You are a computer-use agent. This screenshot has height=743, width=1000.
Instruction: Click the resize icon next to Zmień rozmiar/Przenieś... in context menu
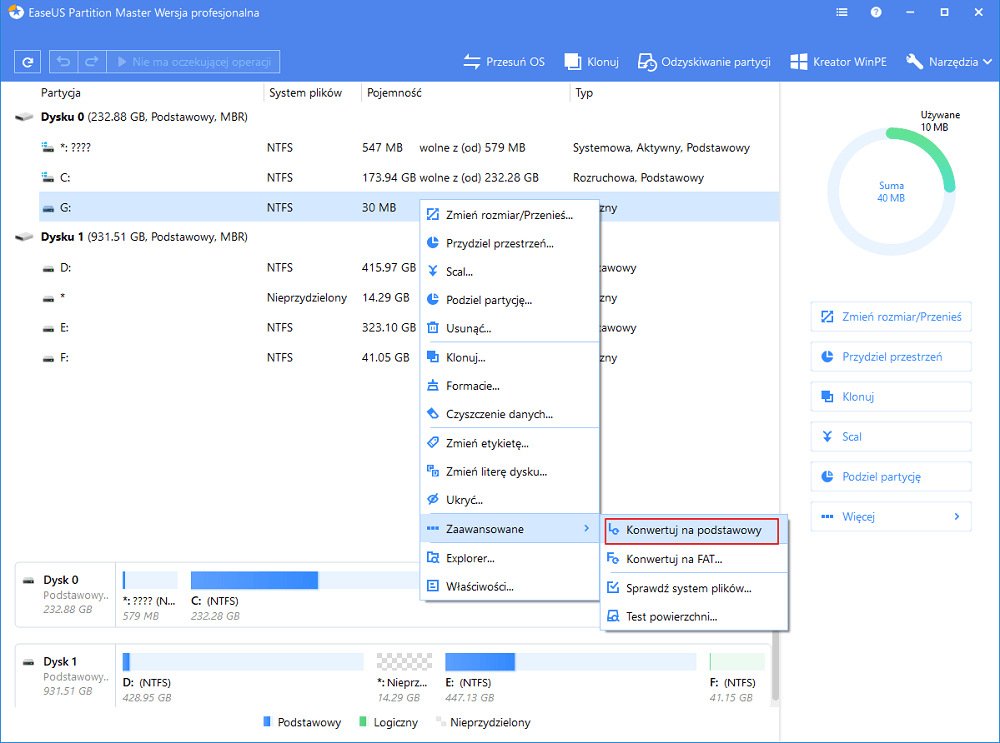[x=433, y=214]
